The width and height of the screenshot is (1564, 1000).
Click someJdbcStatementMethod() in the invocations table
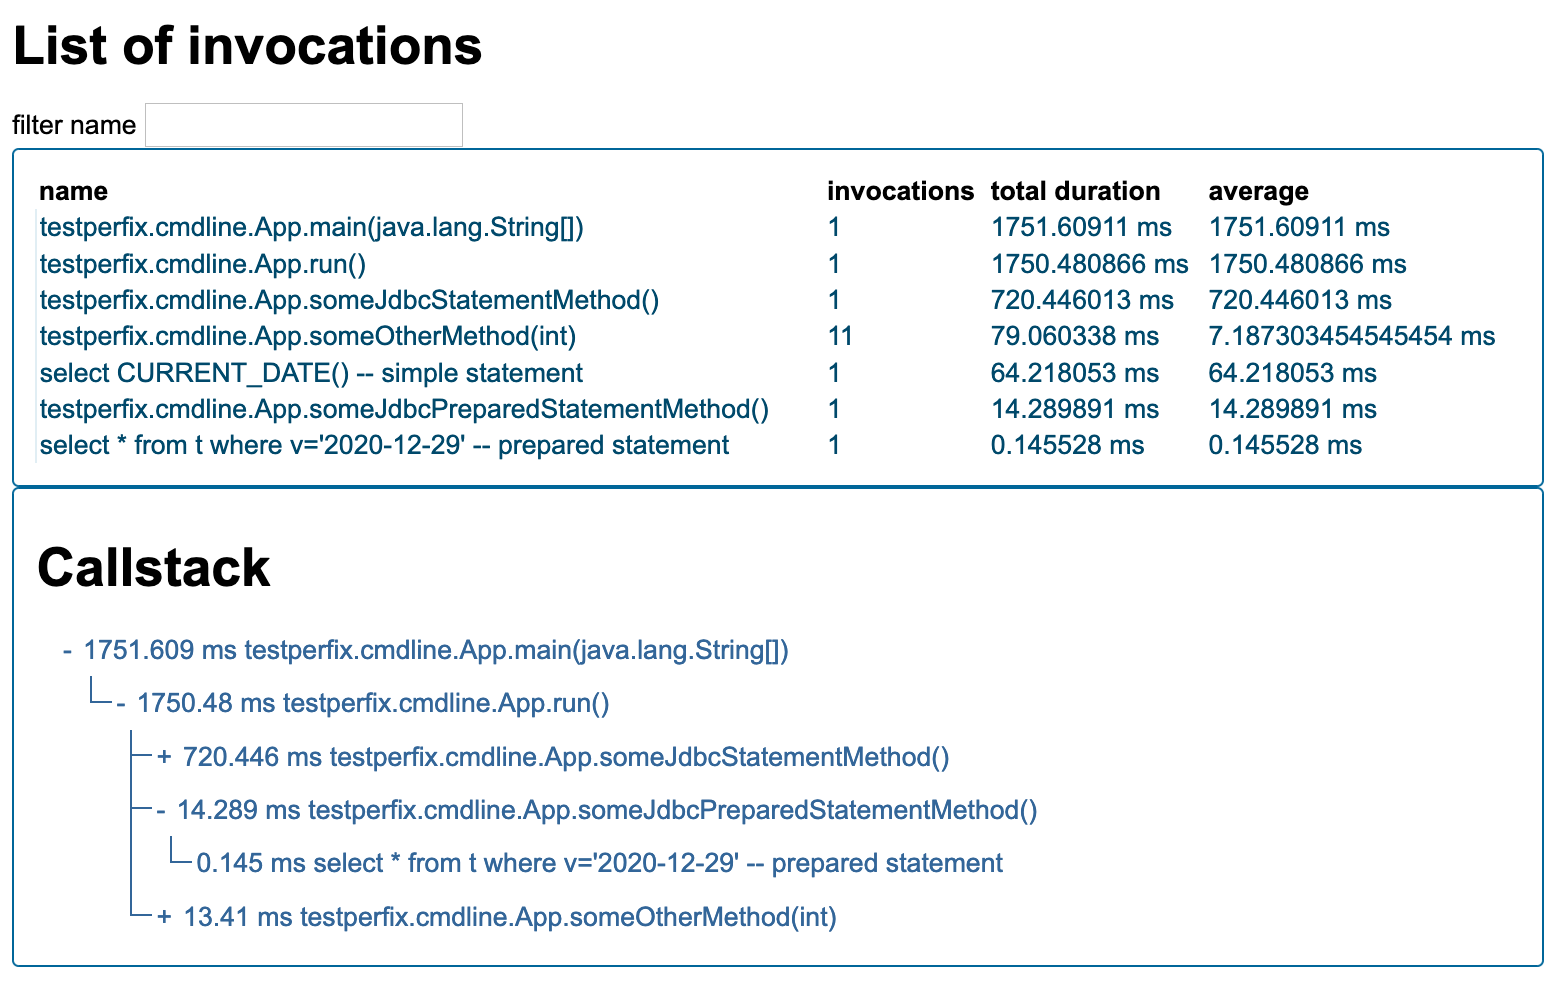pos(349,301)
